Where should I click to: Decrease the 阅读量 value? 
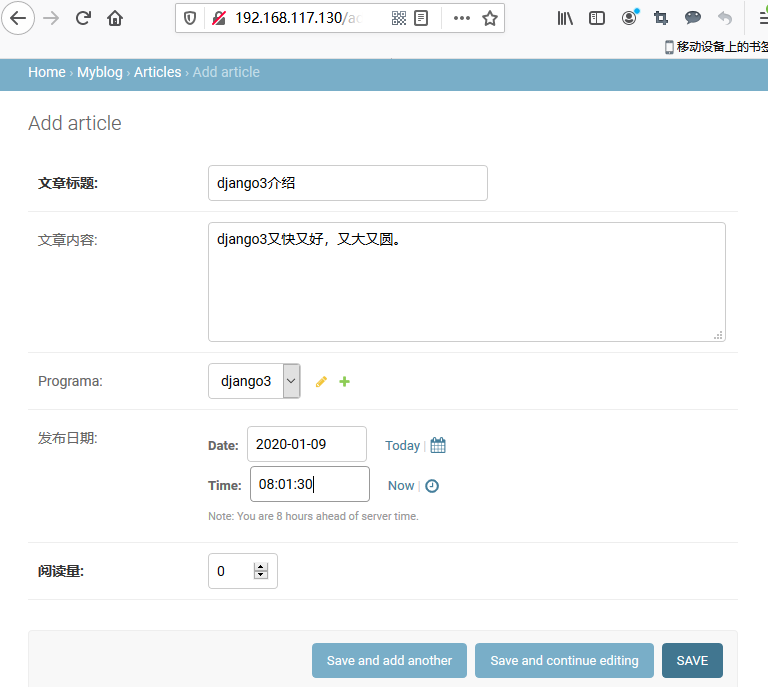(261, 575)
